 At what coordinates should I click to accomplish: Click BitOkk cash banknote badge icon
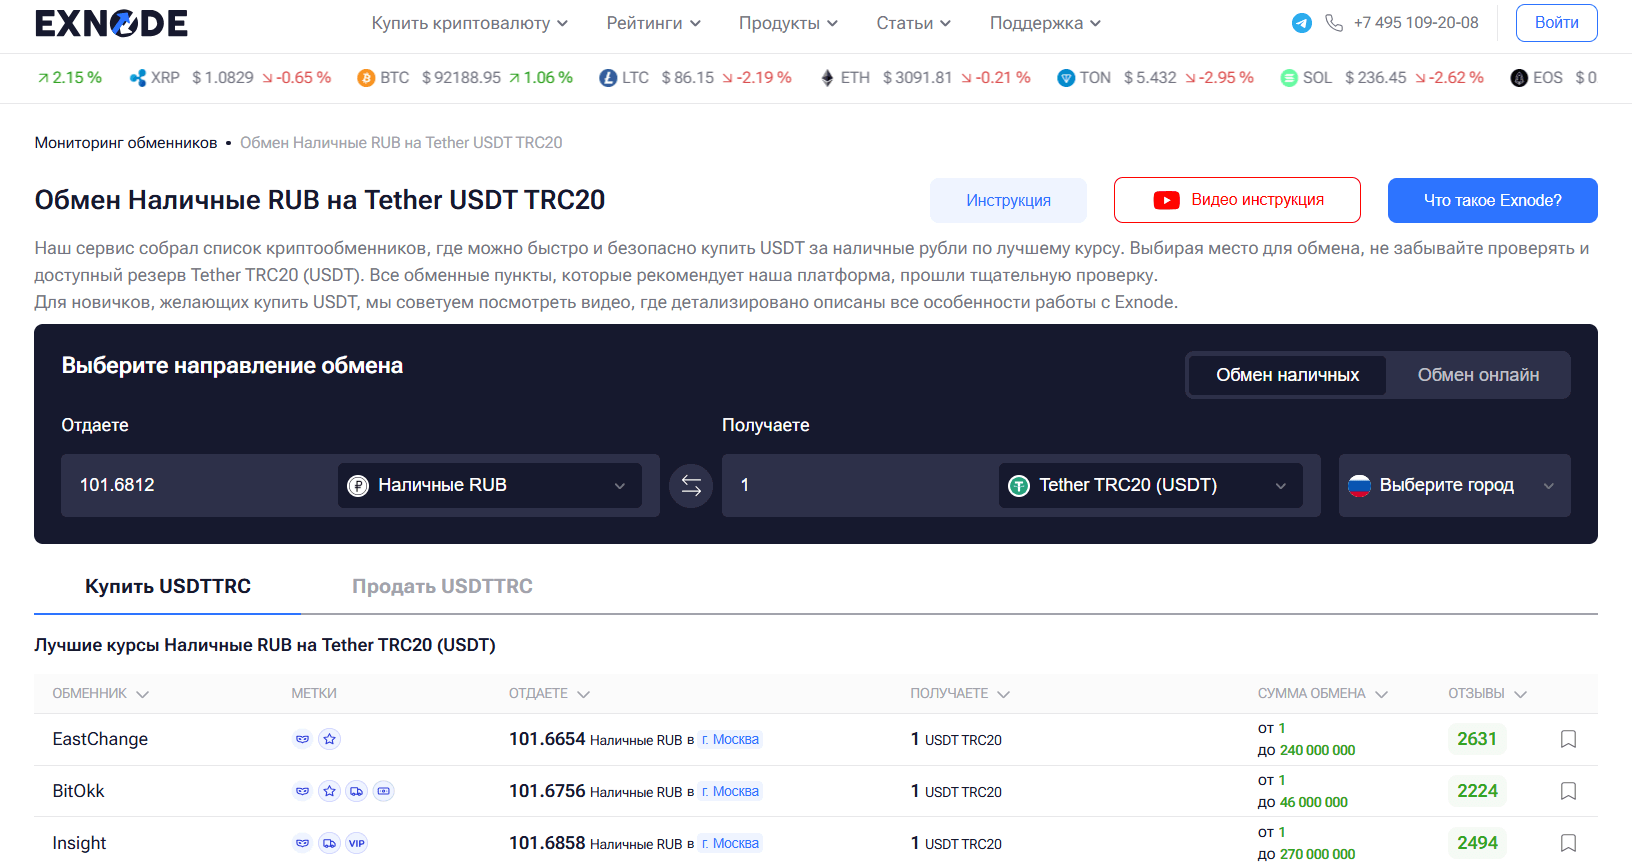(383, 791)
